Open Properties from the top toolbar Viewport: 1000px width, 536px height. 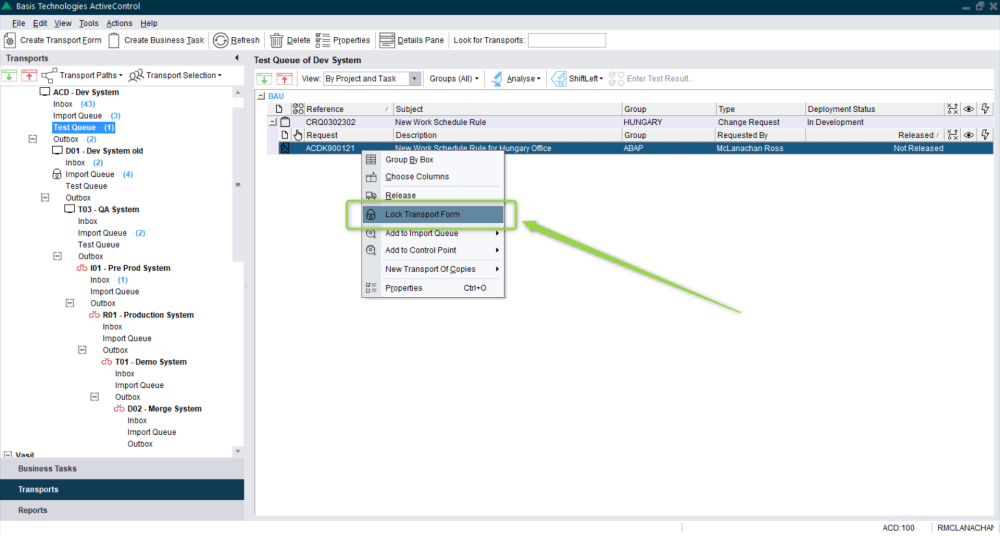343,40
